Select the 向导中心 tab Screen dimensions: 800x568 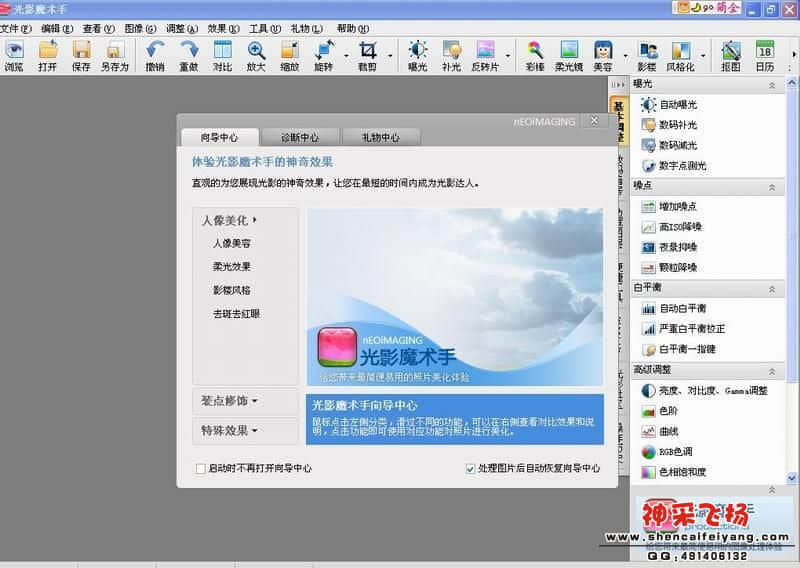(x=219, y=137)
